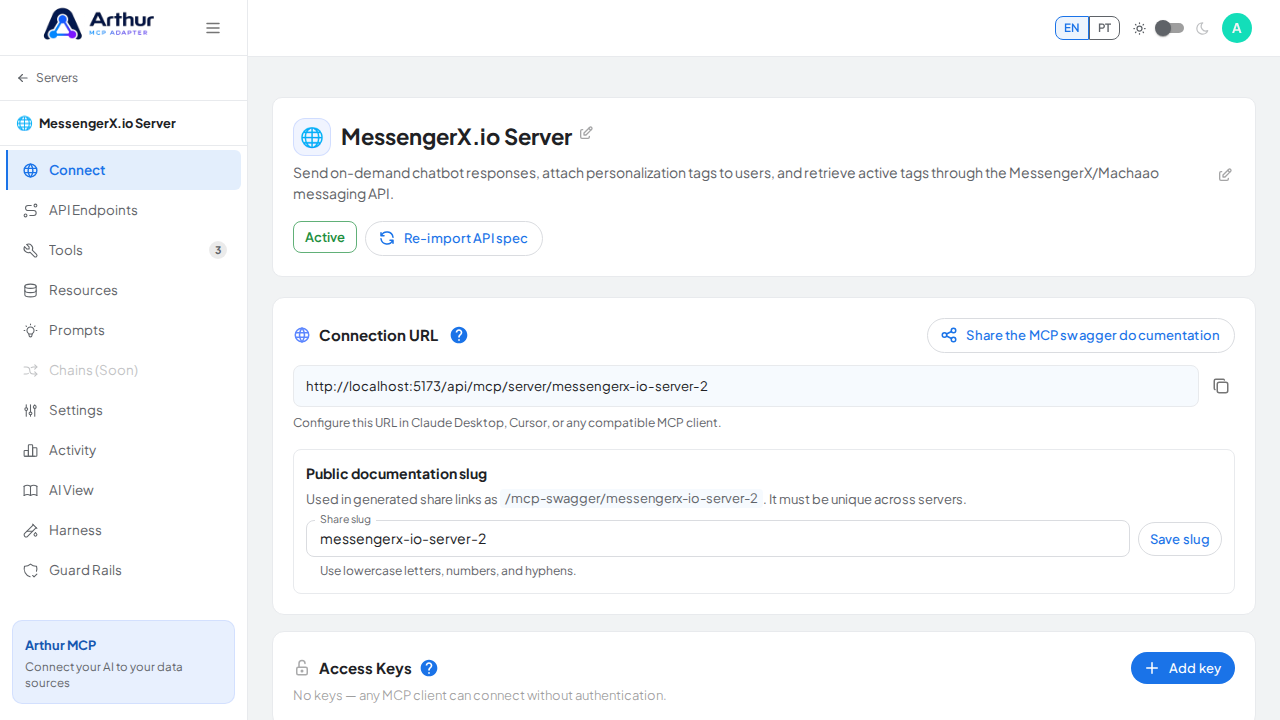Image resolution: width=1280 pixels, height=720 pixels.
Task: Toggle the dark mode switch
Action: click(x=1169, y=28)
